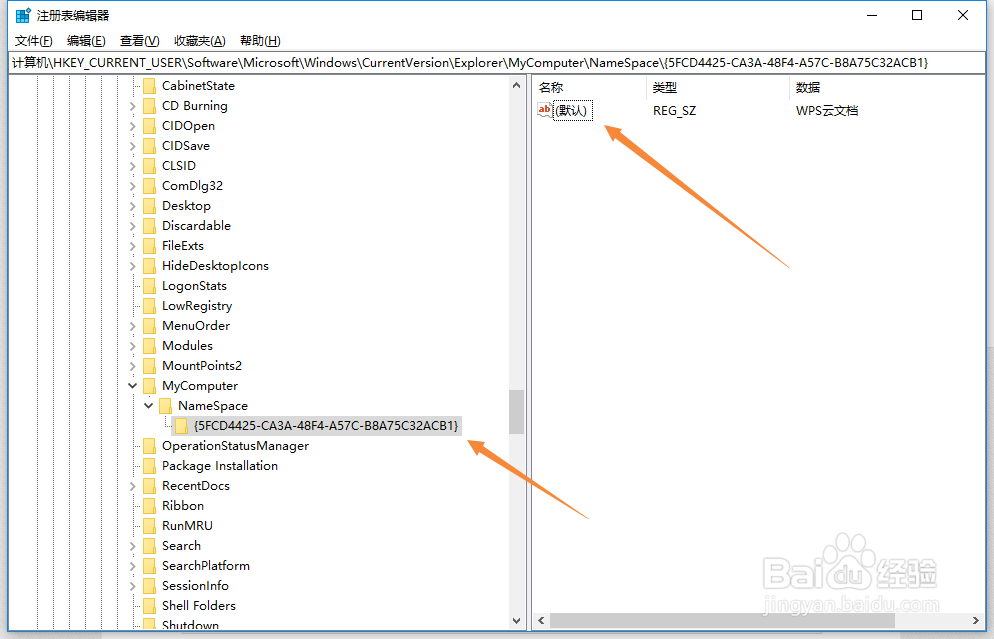Image resolution: width=994 pixels, height=639 pixels.
Task: Click the values pane scroll right arrow
Action: [x=976, y=621]
